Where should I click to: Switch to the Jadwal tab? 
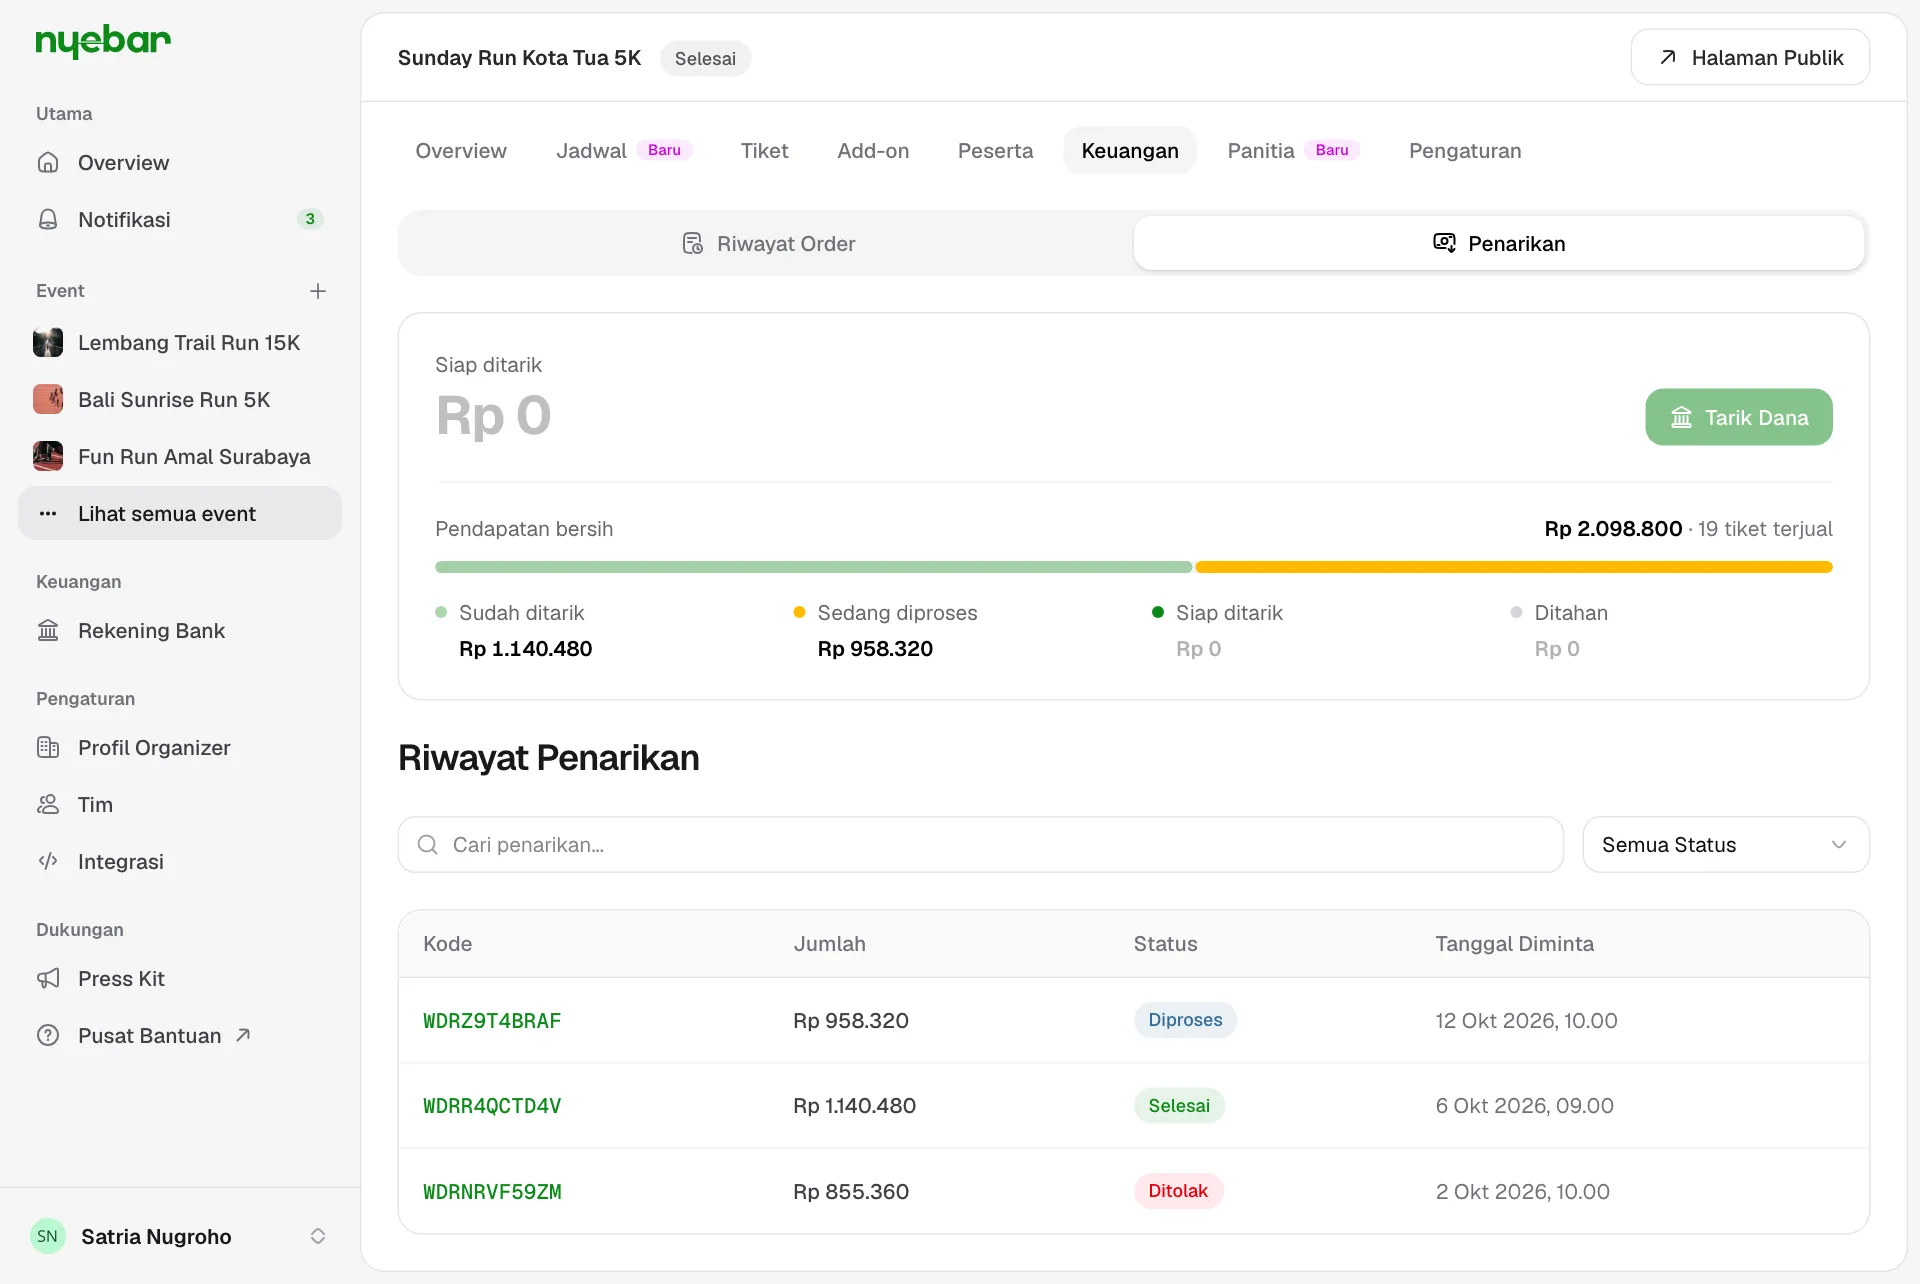click(623, 150)
